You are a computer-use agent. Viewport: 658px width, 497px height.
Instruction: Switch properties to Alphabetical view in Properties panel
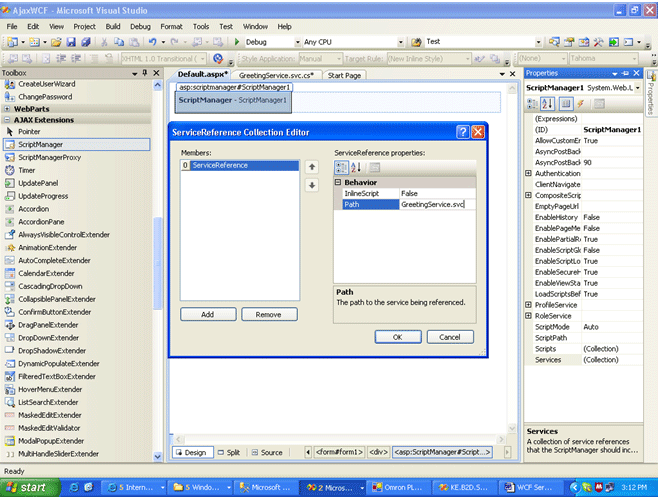548,104
